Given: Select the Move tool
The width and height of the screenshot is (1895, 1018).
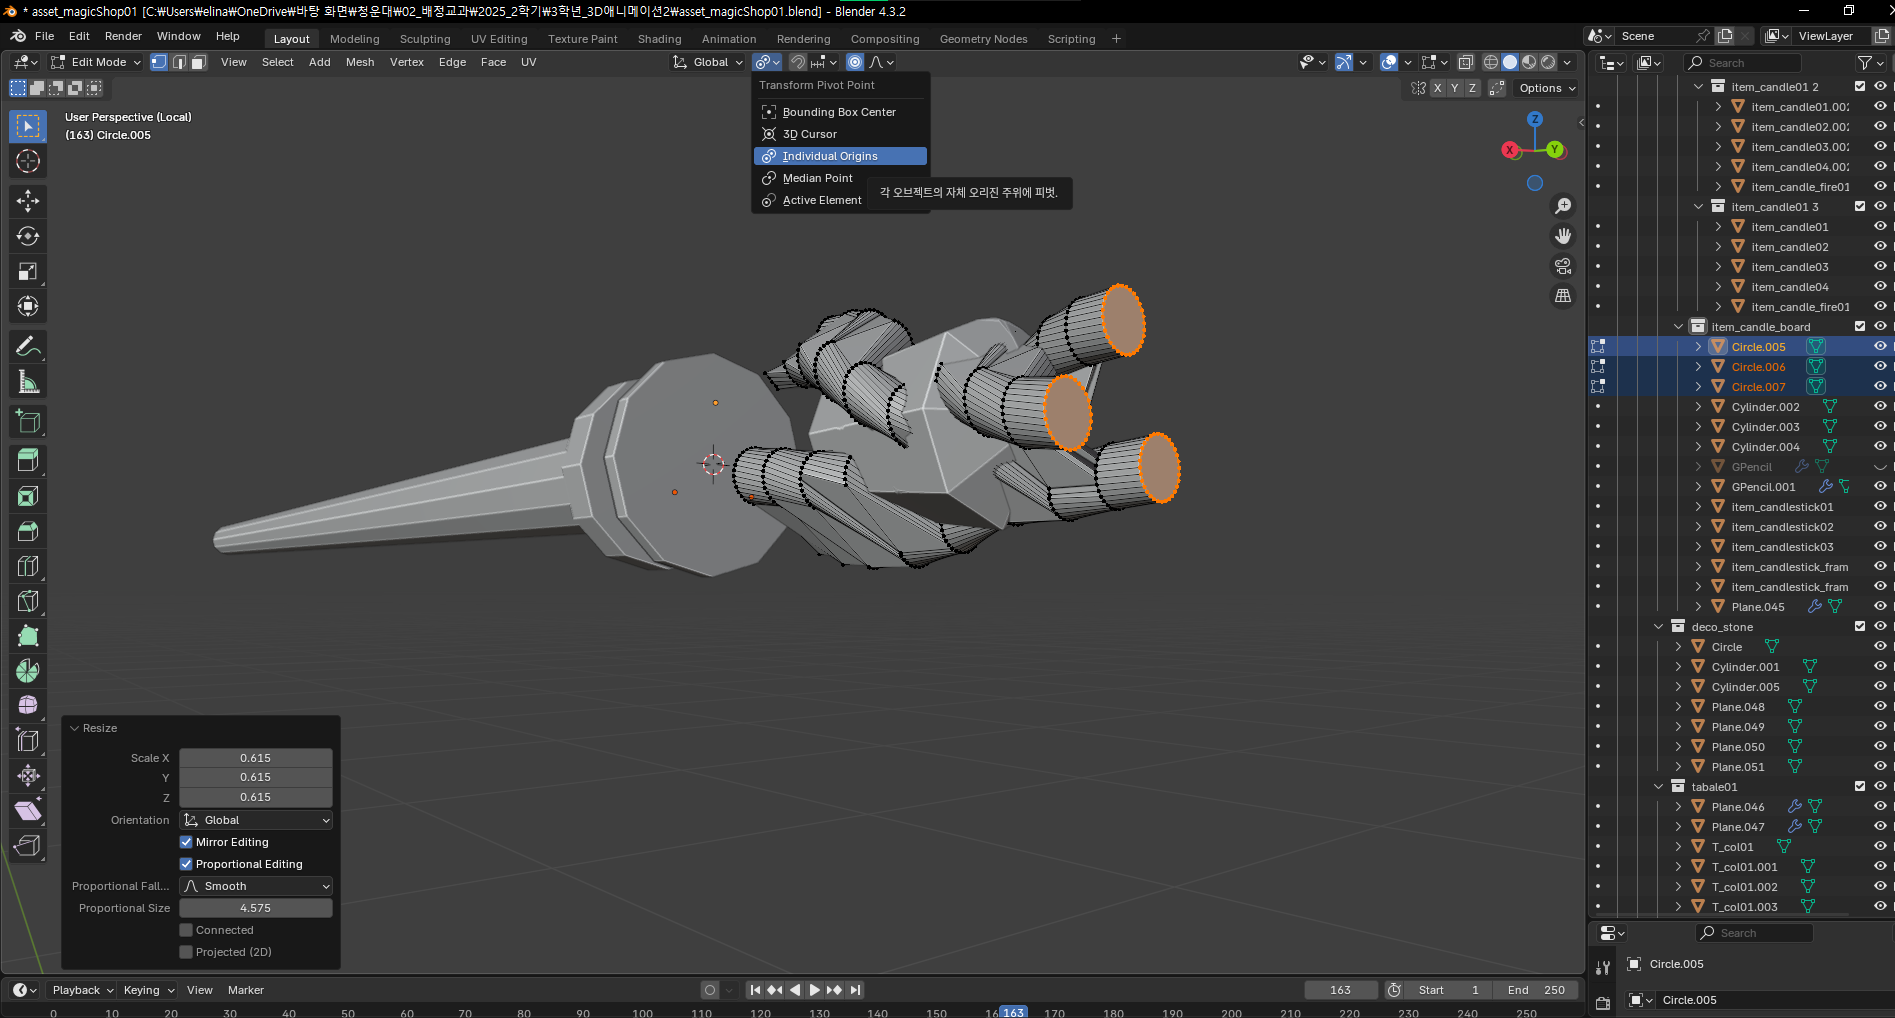Looking at the screenshot, I should pos(28,201).
